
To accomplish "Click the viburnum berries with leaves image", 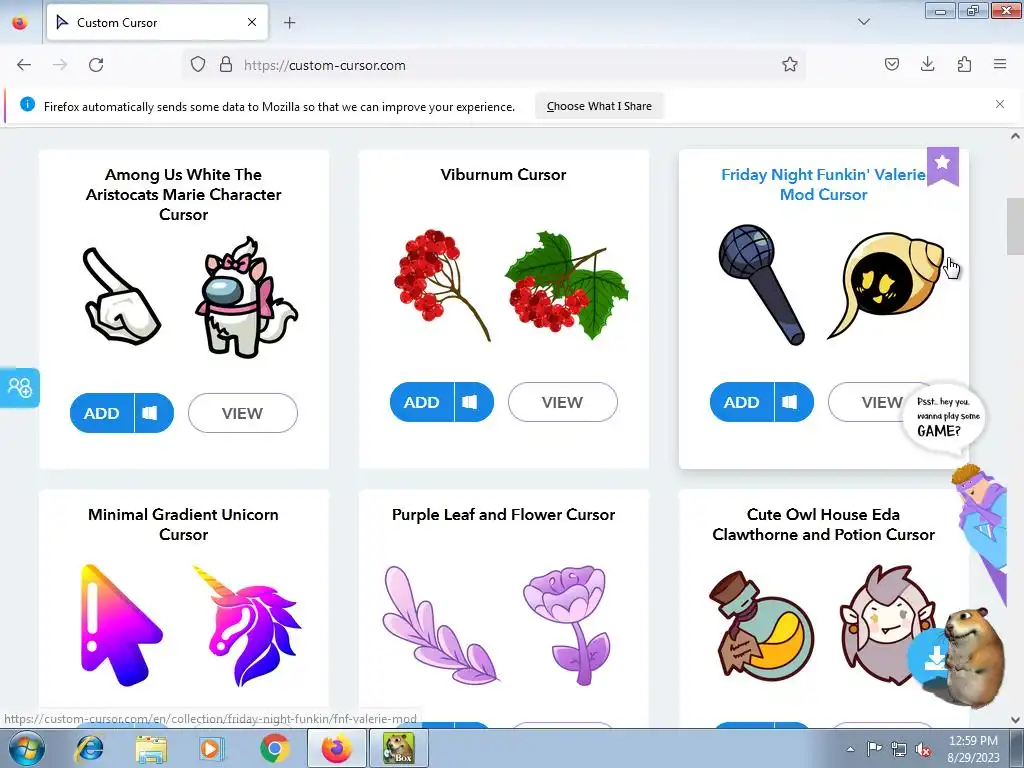I will pyautogui.click(x=566, y=284).
